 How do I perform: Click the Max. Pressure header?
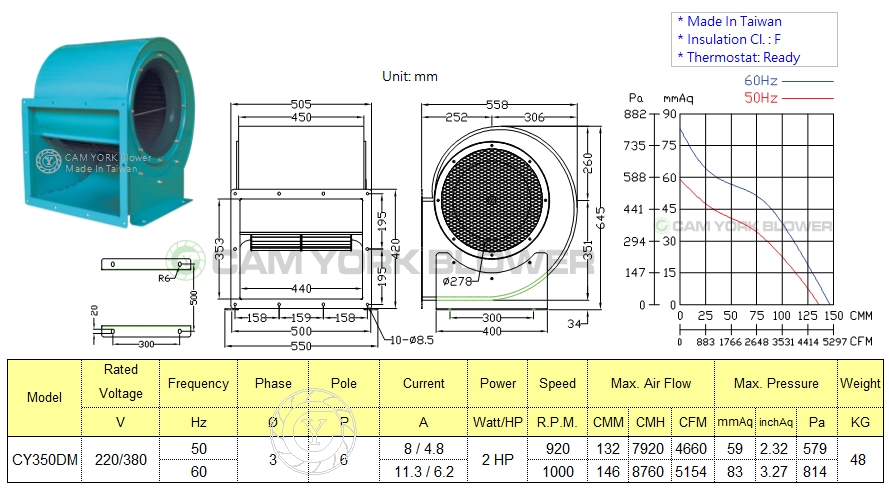tap(776, 383)
